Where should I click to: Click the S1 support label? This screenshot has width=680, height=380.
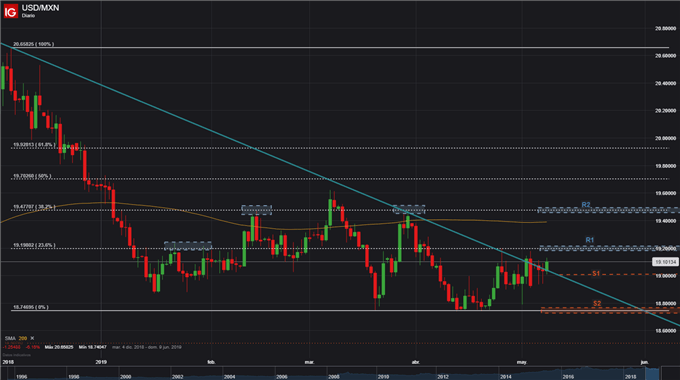pyautogui.click(x=596, y=274)
